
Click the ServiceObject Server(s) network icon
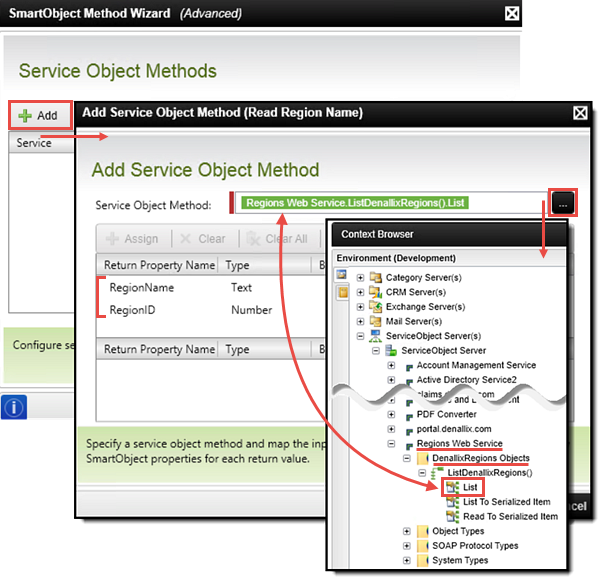376,337
